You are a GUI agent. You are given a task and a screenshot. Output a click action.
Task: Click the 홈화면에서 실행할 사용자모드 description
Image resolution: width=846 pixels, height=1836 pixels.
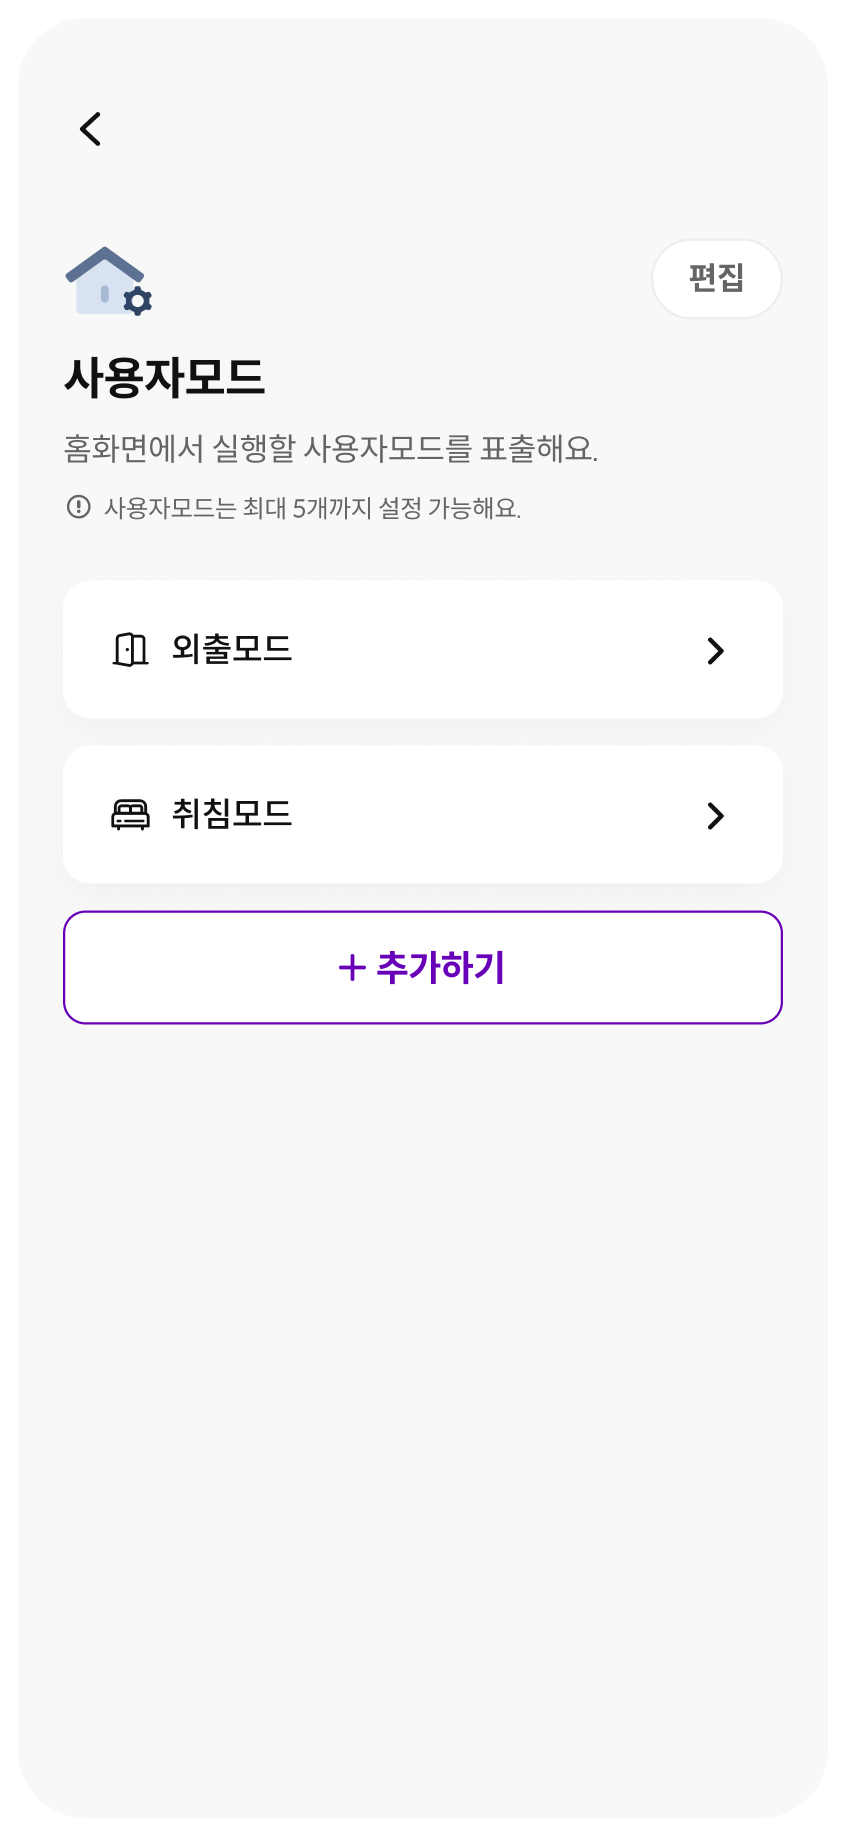[x=331, y=448]
